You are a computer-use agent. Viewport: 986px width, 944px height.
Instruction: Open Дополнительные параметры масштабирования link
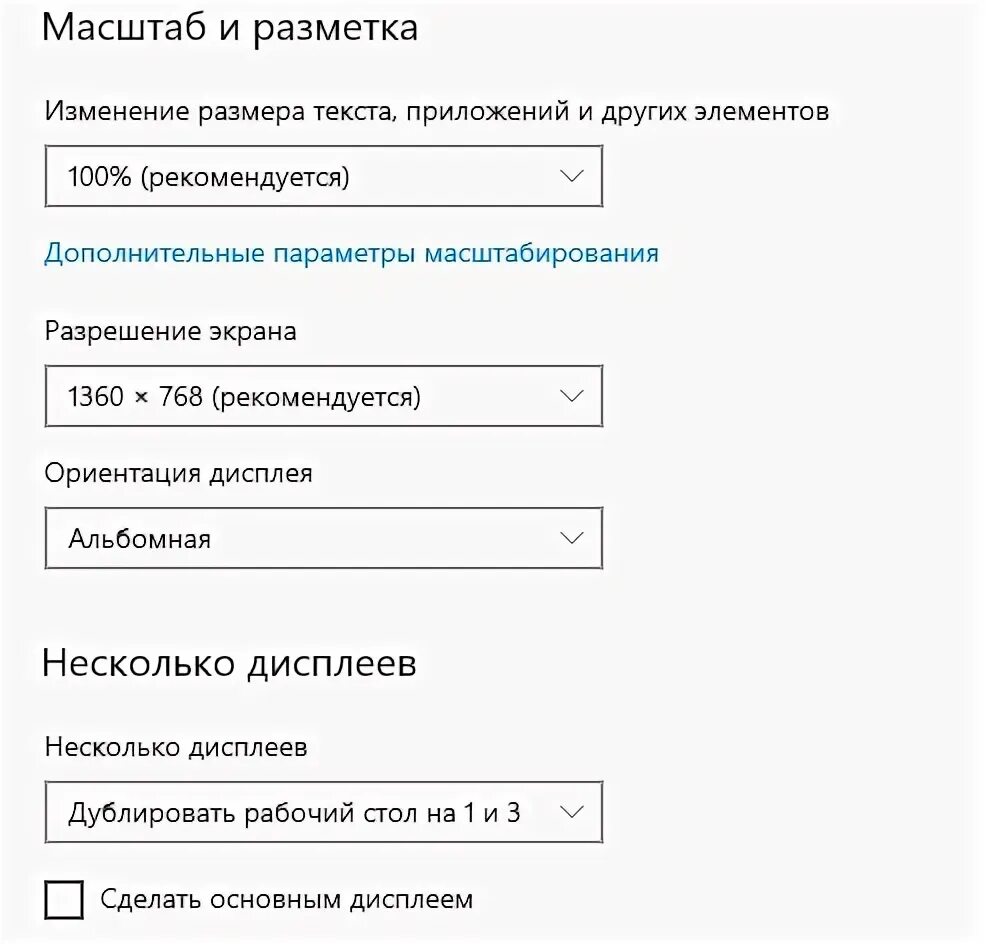[x=351, y=253]
